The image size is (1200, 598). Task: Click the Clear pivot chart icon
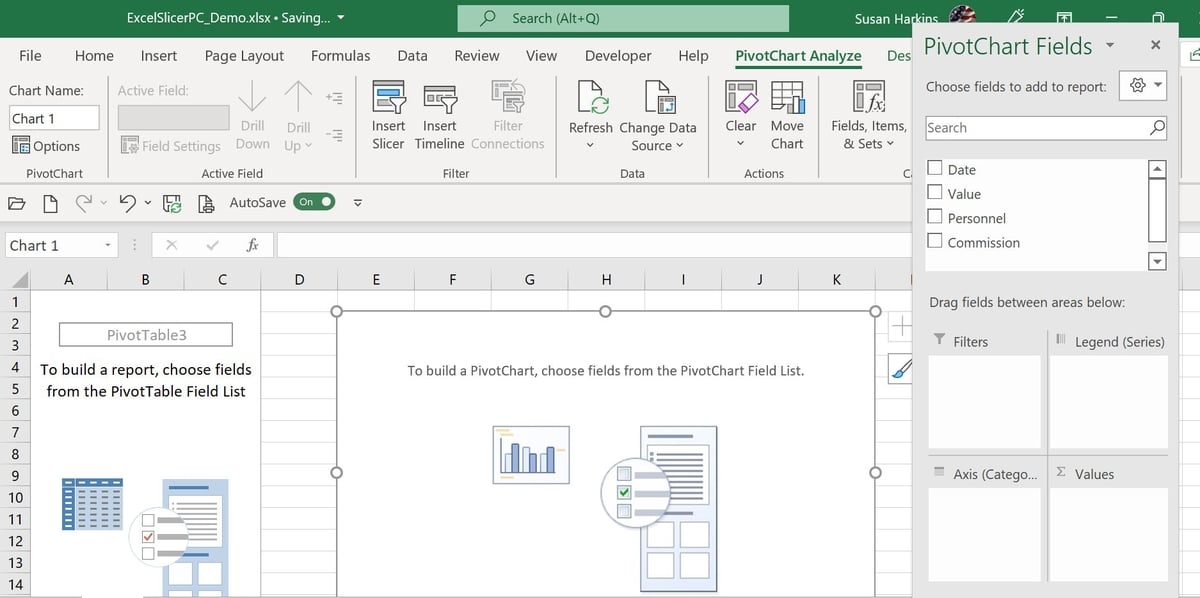pyautogui.click(x=741, y=96)
